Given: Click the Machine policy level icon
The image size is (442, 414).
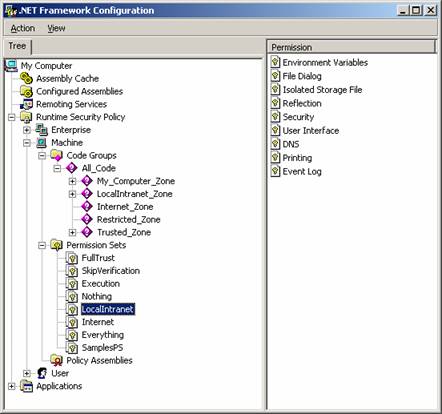Looking at the screenshot, I should tap(42, 143).
